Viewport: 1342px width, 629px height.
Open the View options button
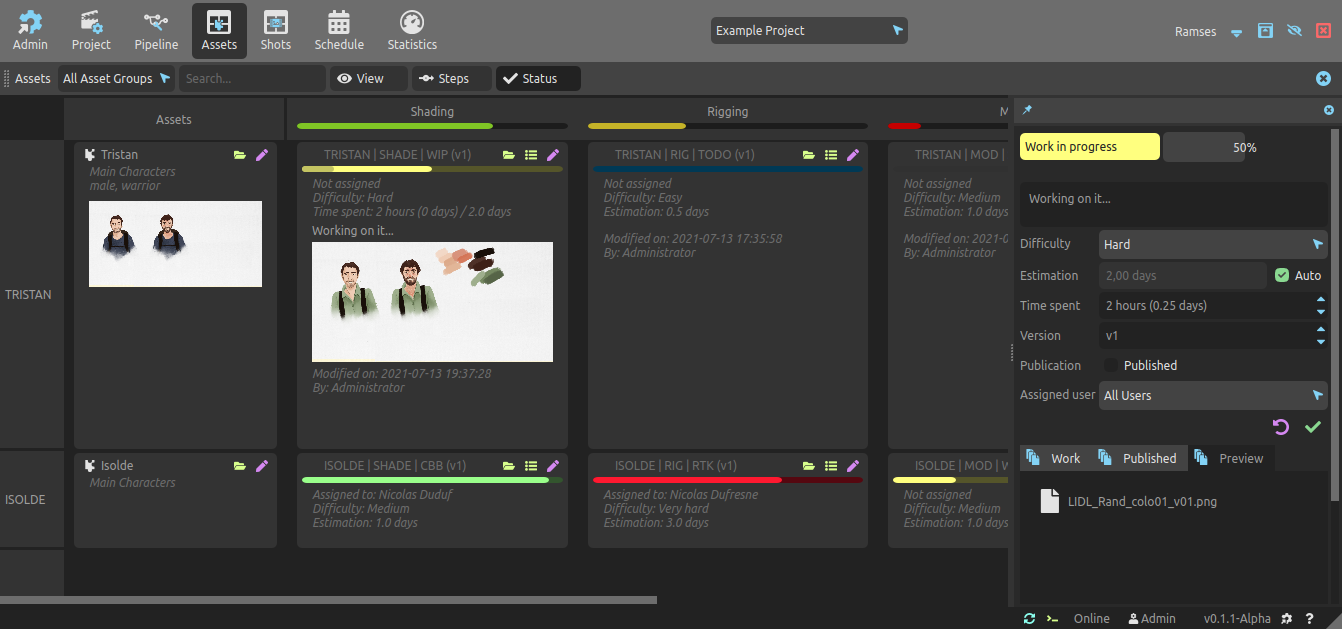(369, 78)
